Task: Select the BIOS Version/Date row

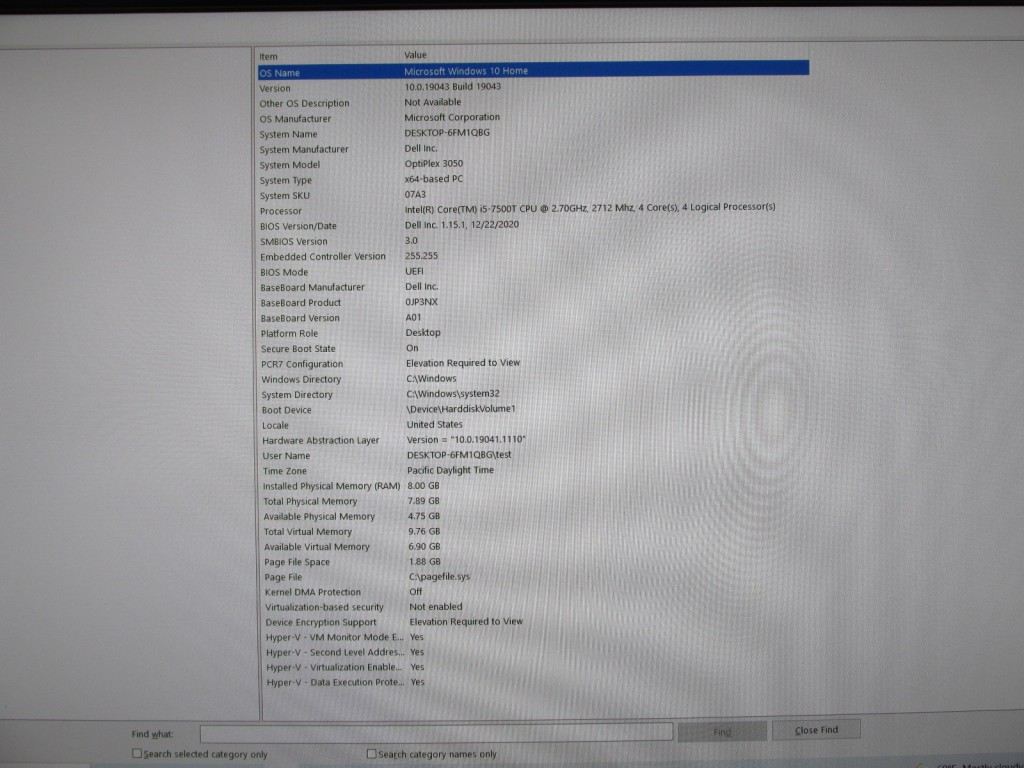Action: tap(533, 225)
